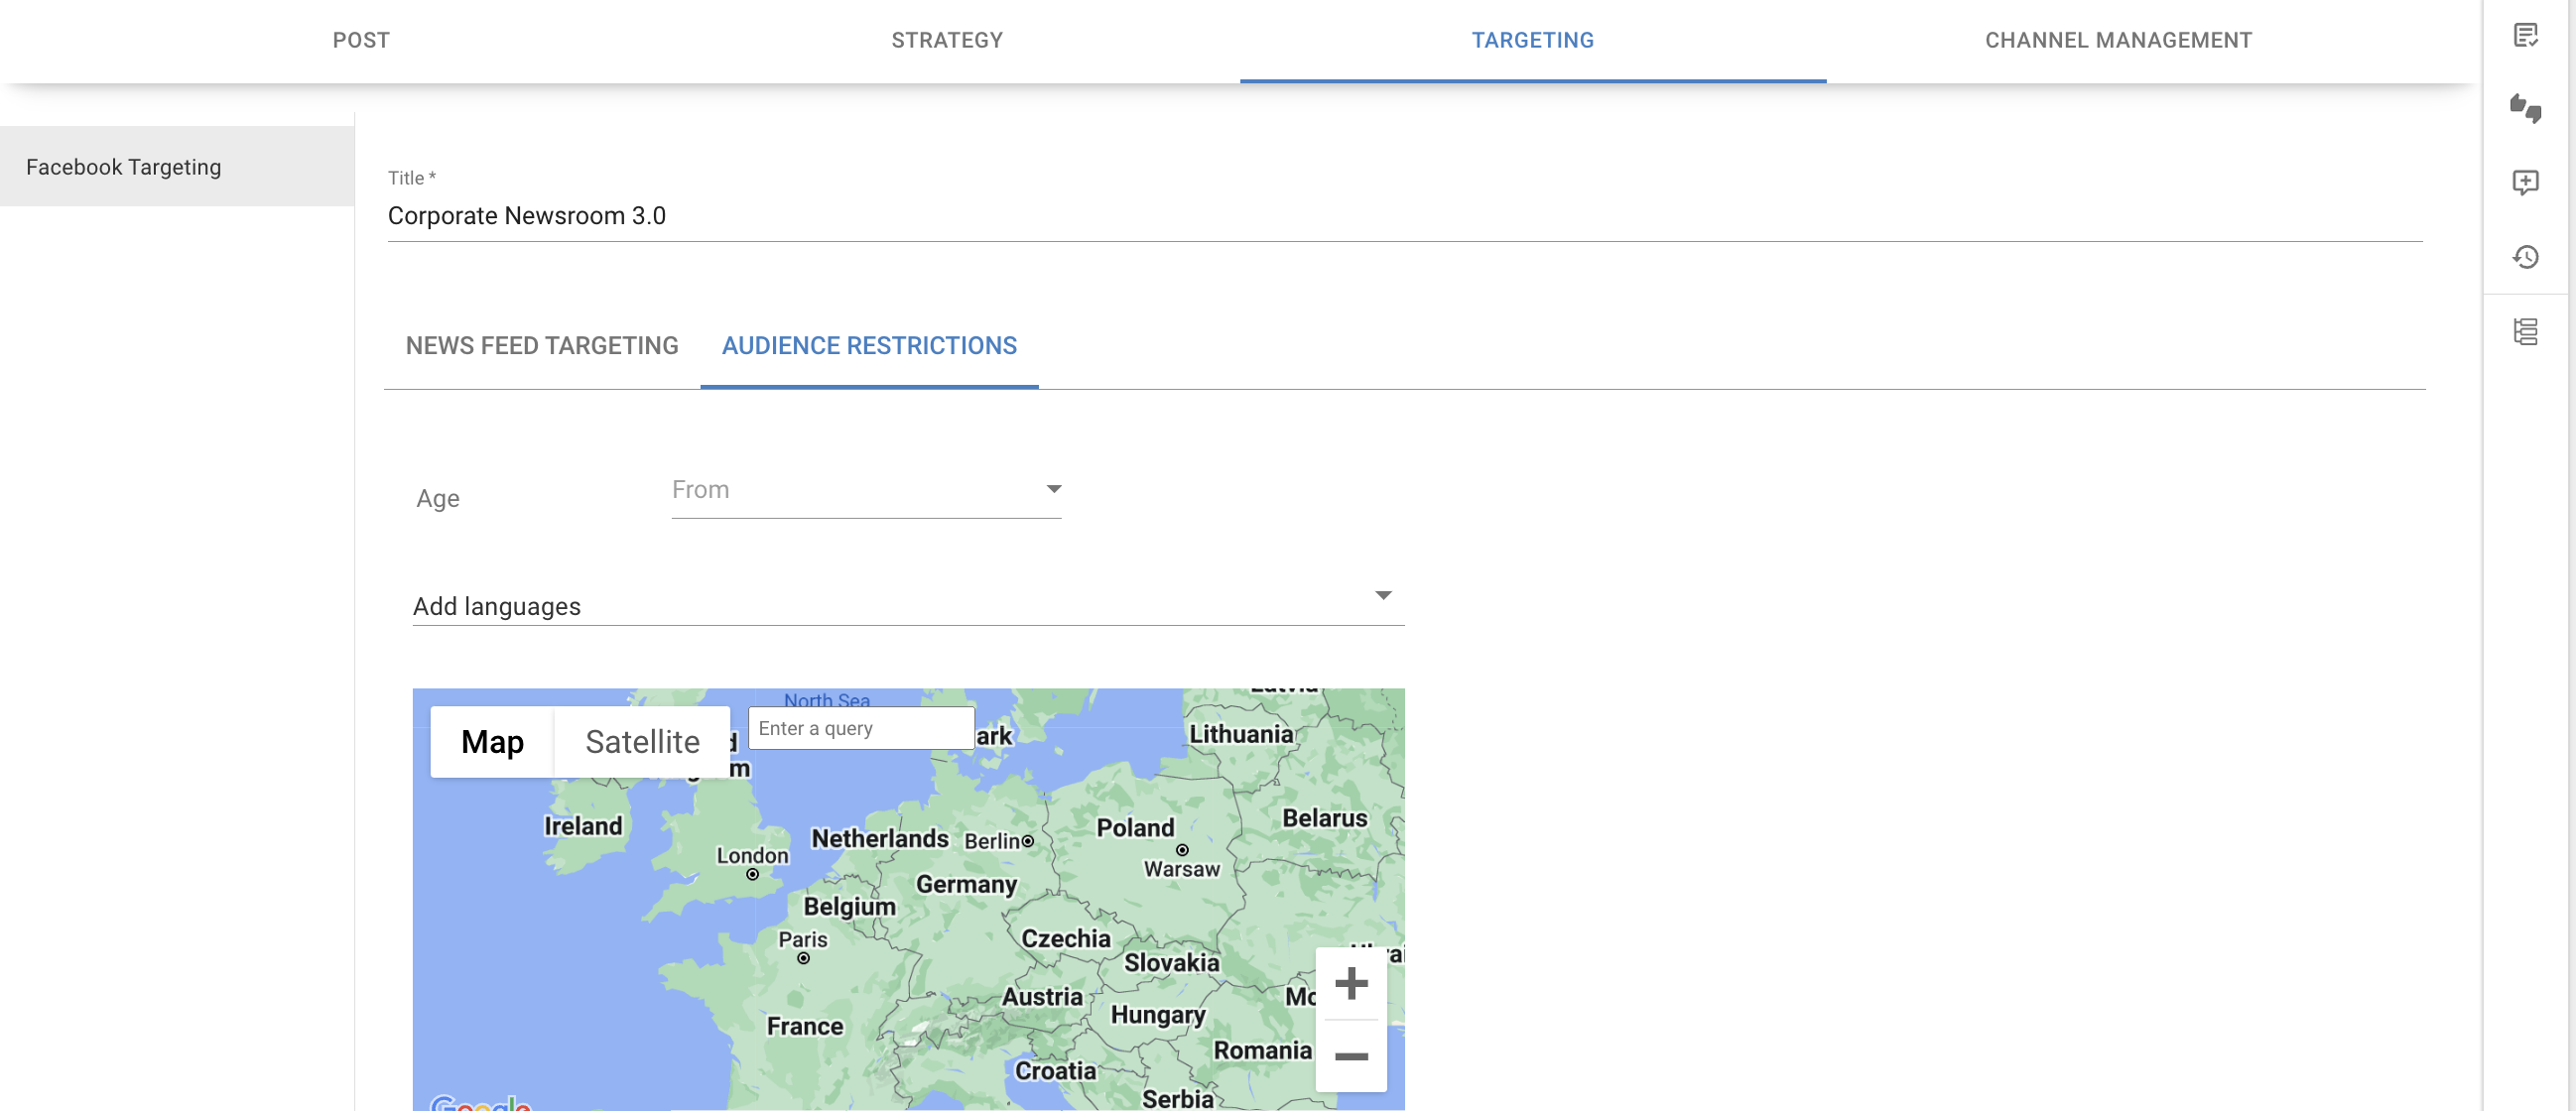Open the Strategy tab

click(946, 40)
